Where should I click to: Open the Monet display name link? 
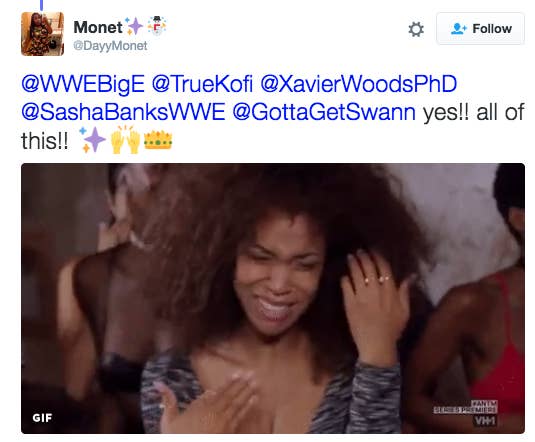[x=98, y=27]
